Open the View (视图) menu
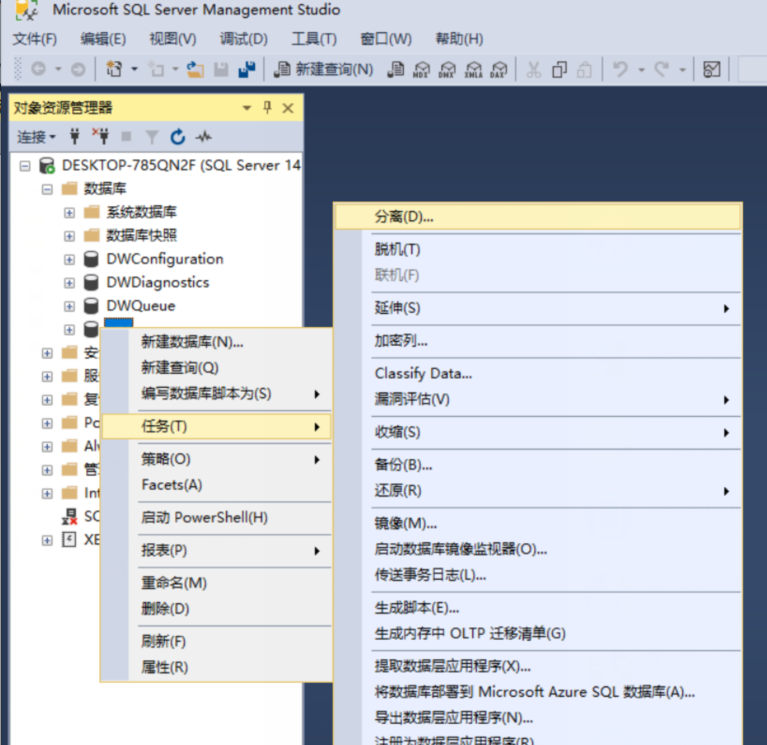 (173, 39)
